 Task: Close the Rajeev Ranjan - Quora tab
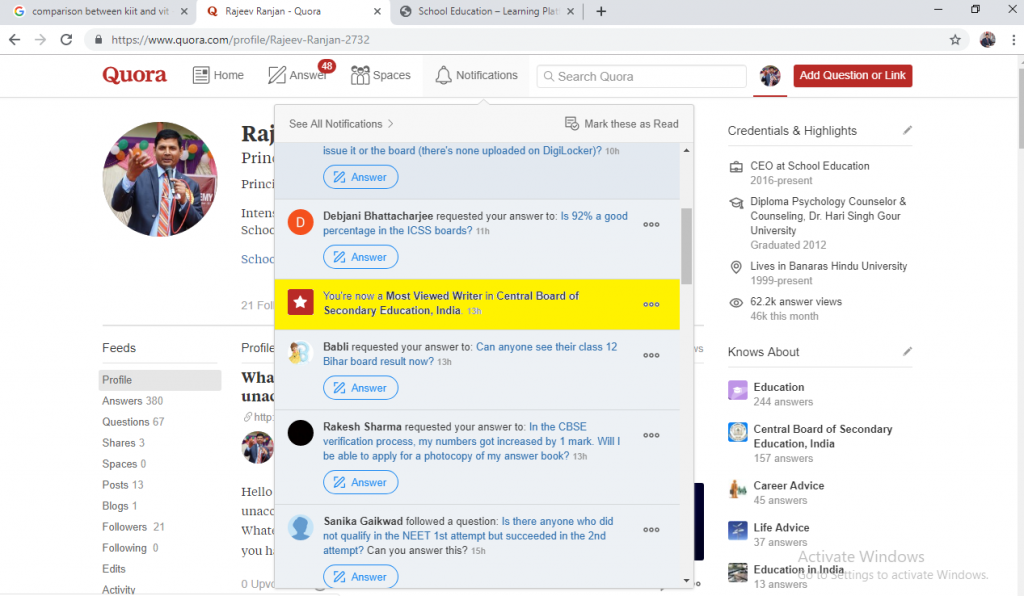377,11
